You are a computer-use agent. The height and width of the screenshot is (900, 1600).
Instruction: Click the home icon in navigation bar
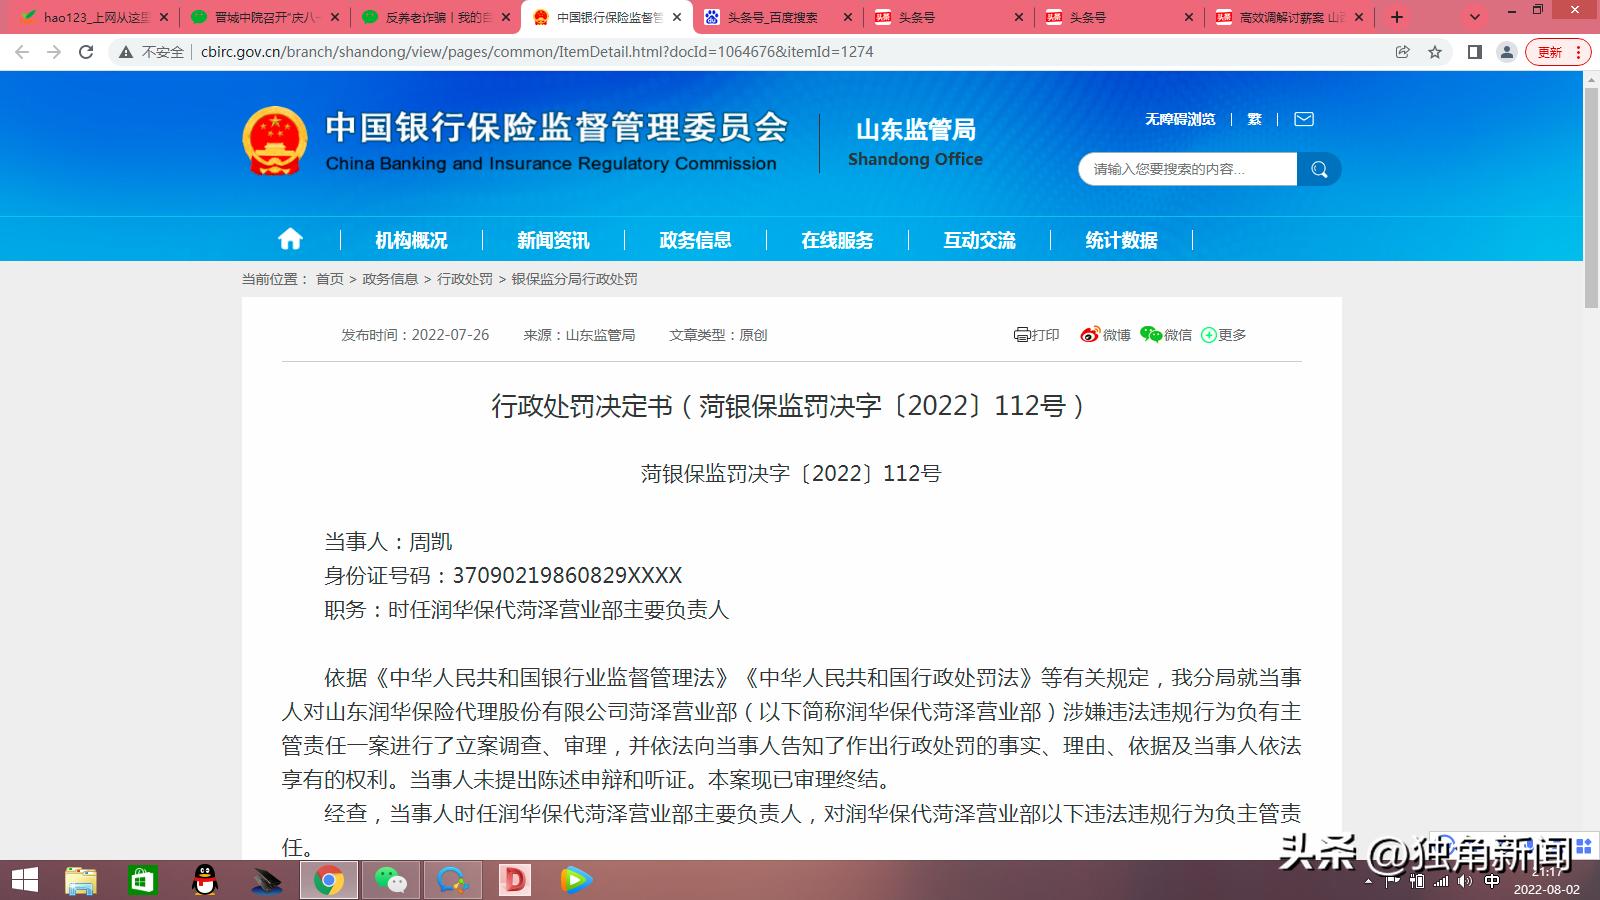click(289, 239)
